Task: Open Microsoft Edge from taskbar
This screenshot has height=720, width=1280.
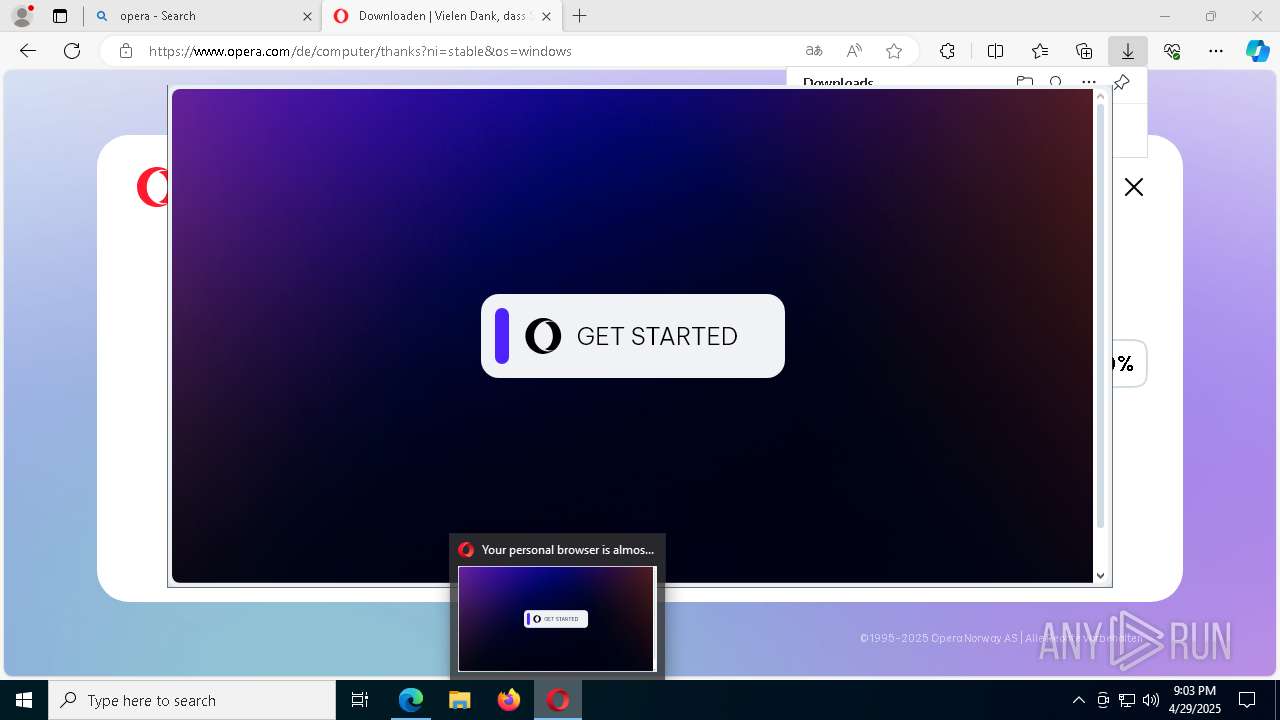Action: (411, 700)
